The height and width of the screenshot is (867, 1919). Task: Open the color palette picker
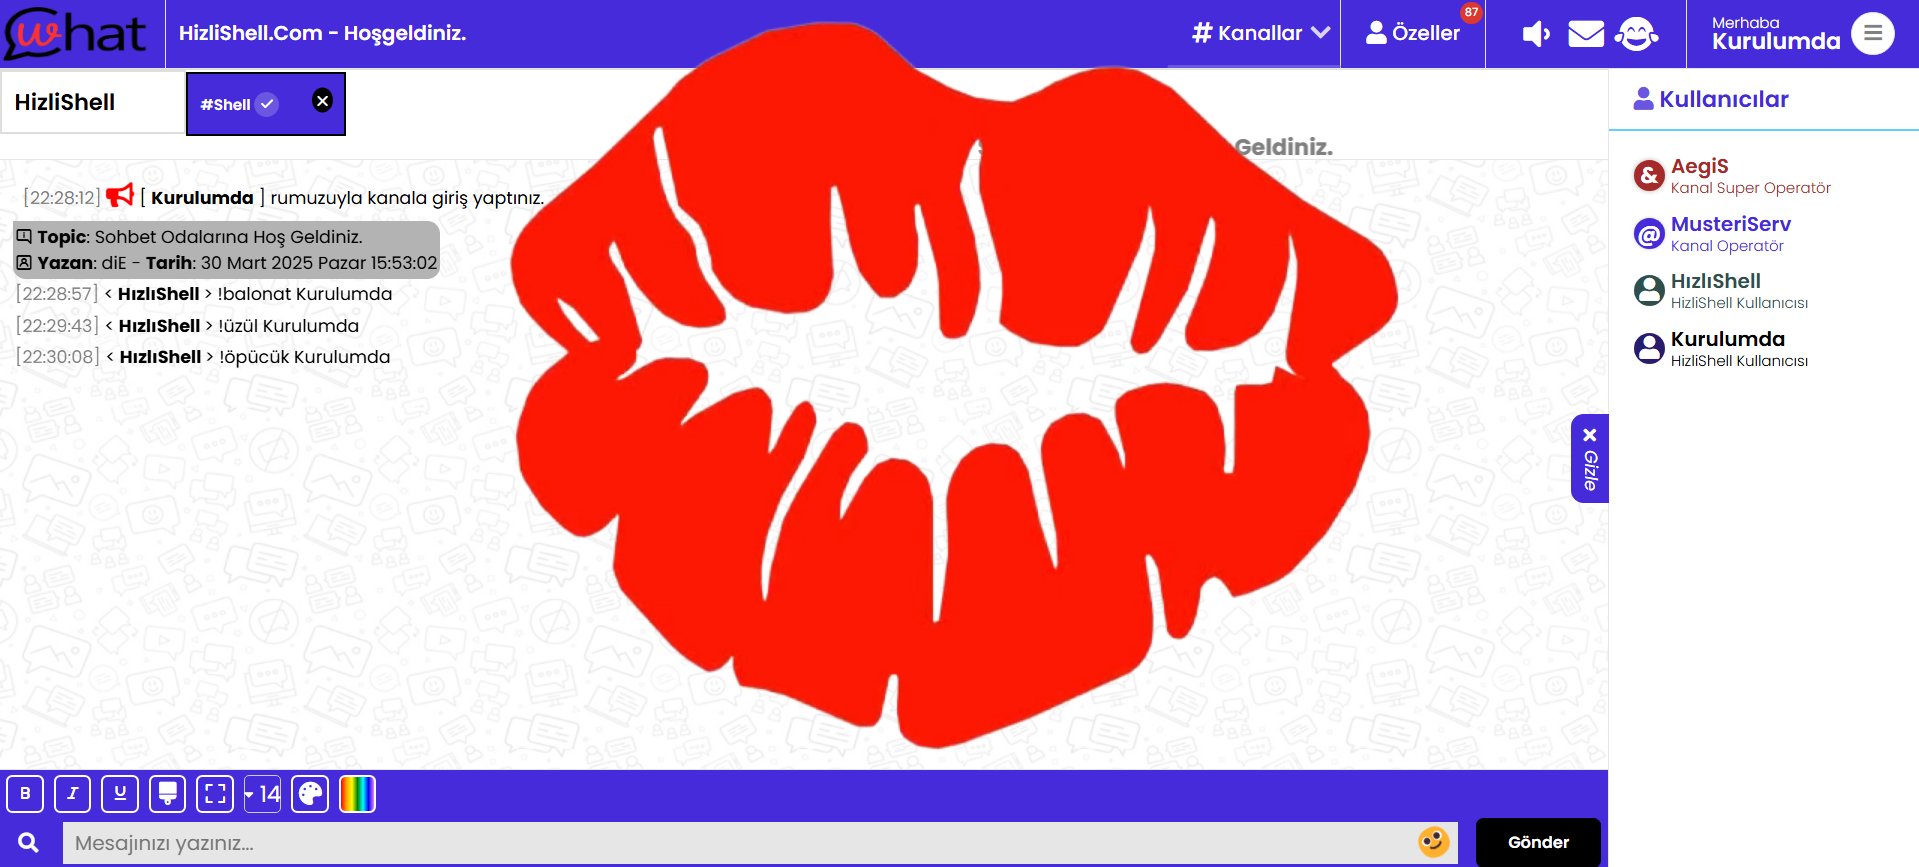(310, 794)
